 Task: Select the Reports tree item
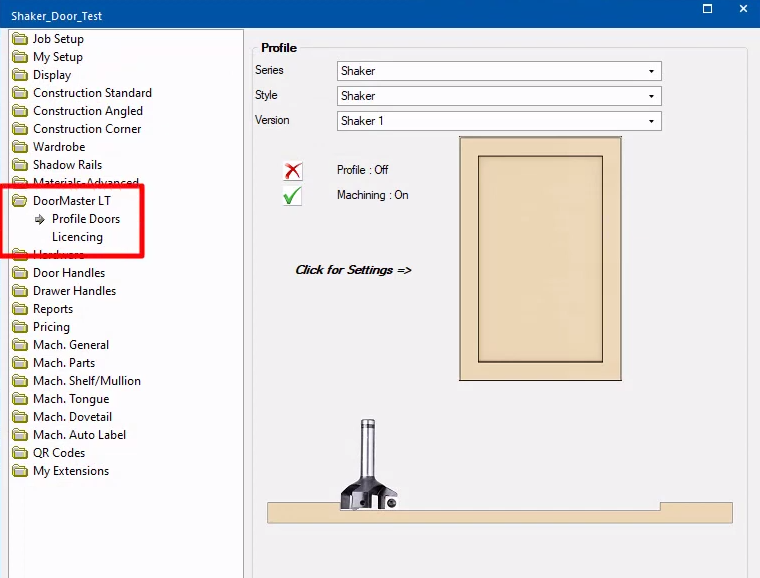[53, 309]
